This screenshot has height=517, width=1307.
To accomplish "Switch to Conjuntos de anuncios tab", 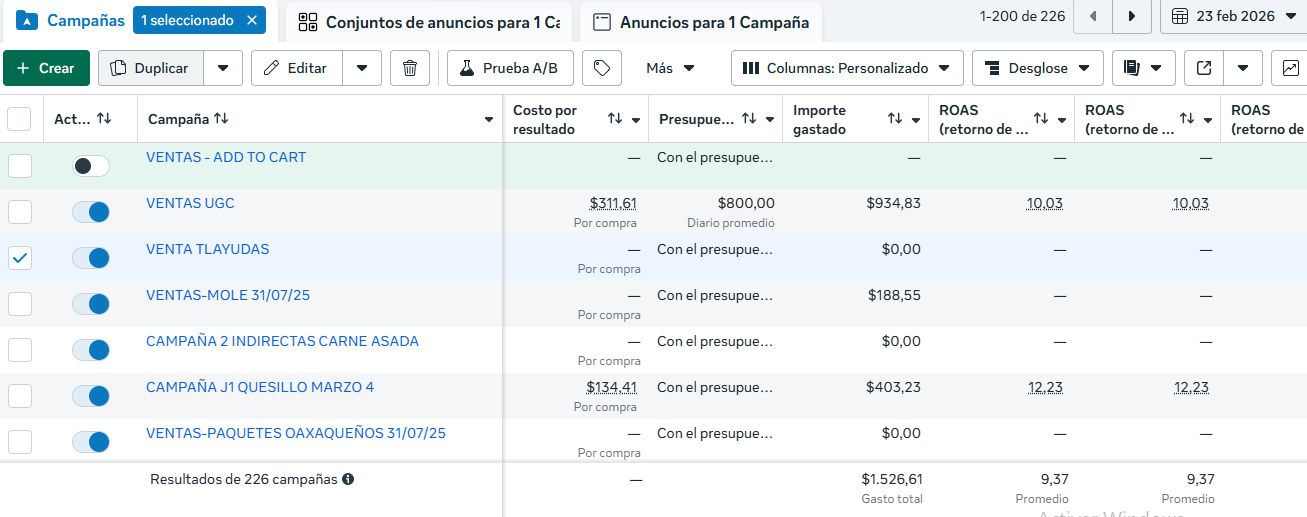I will coord(428,22).
